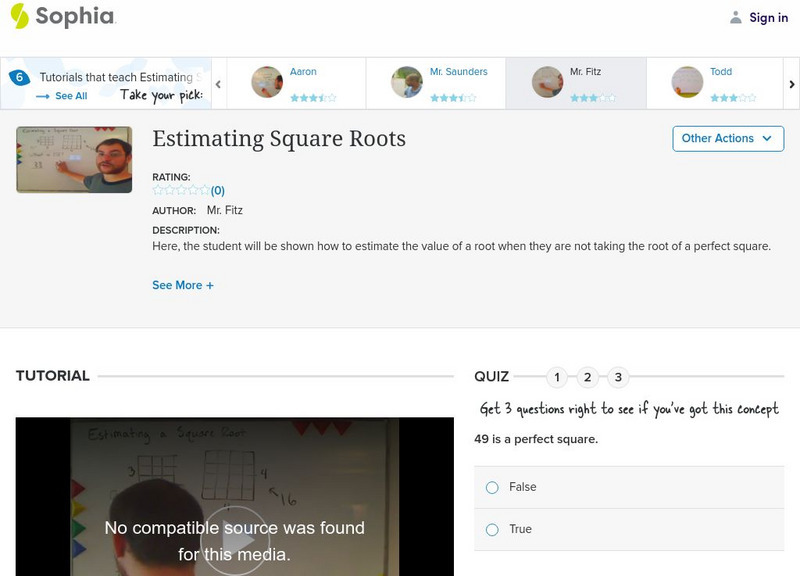The height and width of the screenshot is (576, 800).
Task: Click the Sophia logo icon
Action: pos(19,16)
